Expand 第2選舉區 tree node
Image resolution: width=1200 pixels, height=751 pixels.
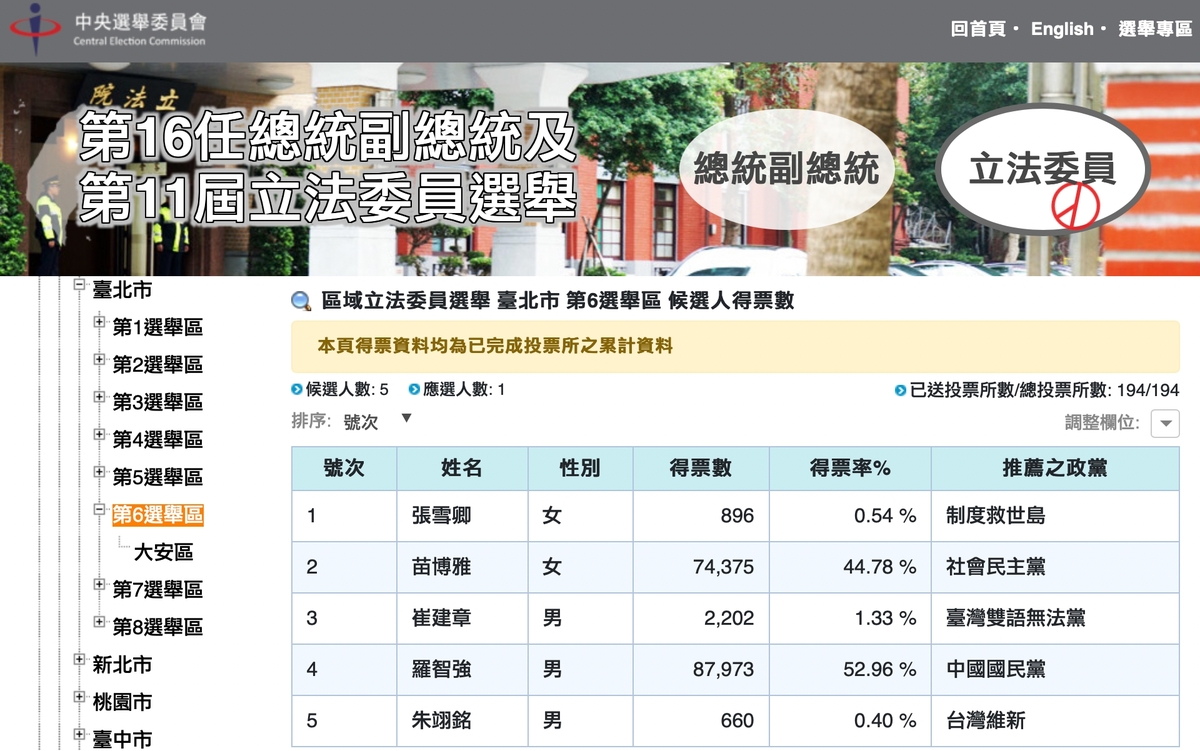pos(100,360)
